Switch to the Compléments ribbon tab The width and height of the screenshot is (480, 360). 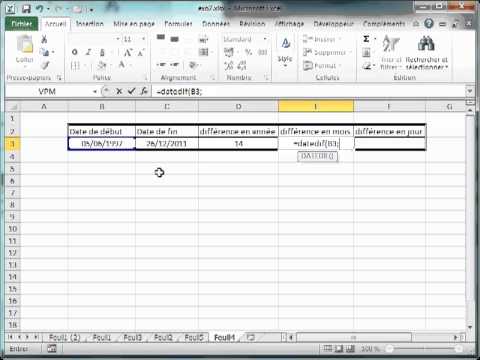(x=384, y=24)
